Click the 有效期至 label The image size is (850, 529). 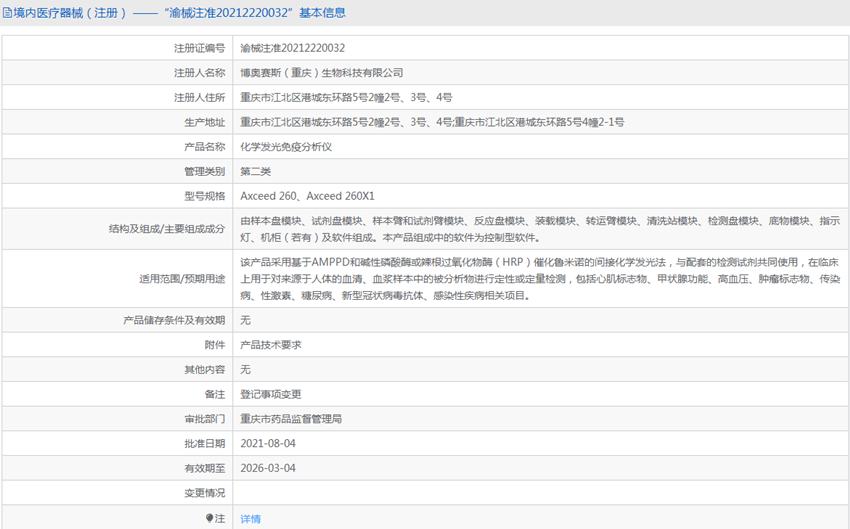click(204, 468)
